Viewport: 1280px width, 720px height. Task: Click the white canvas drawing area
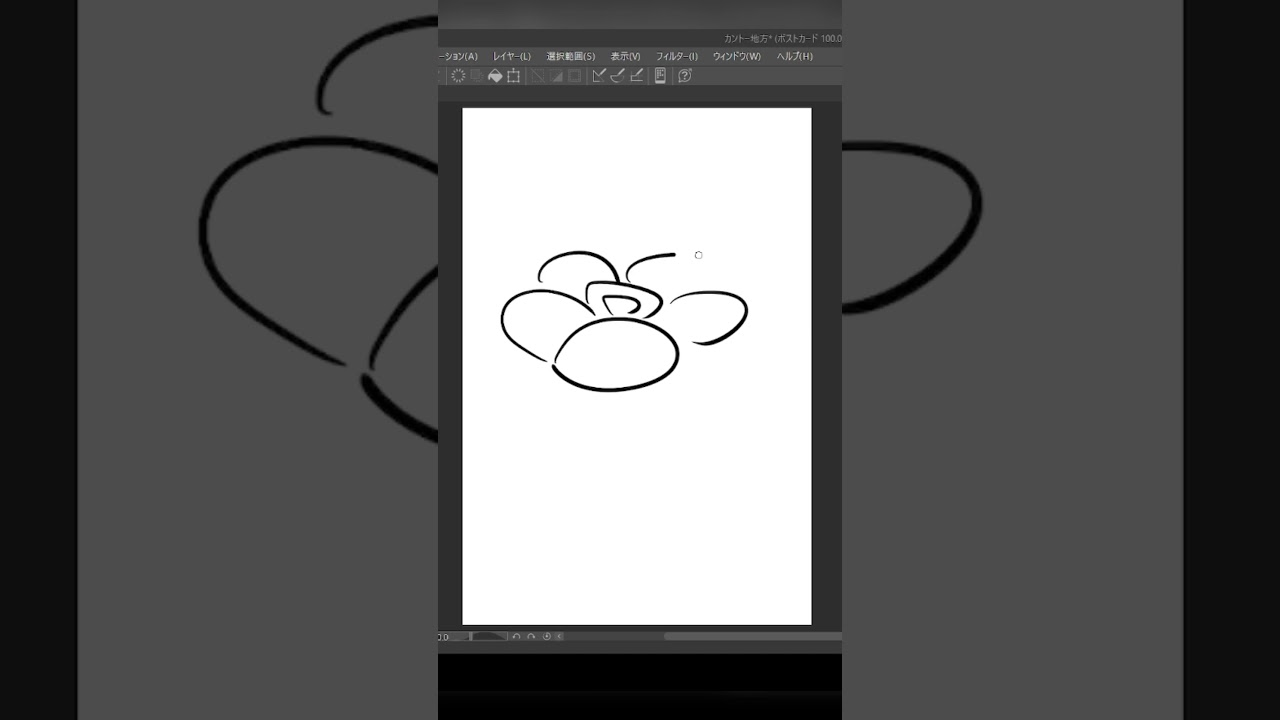pos(637,366)
